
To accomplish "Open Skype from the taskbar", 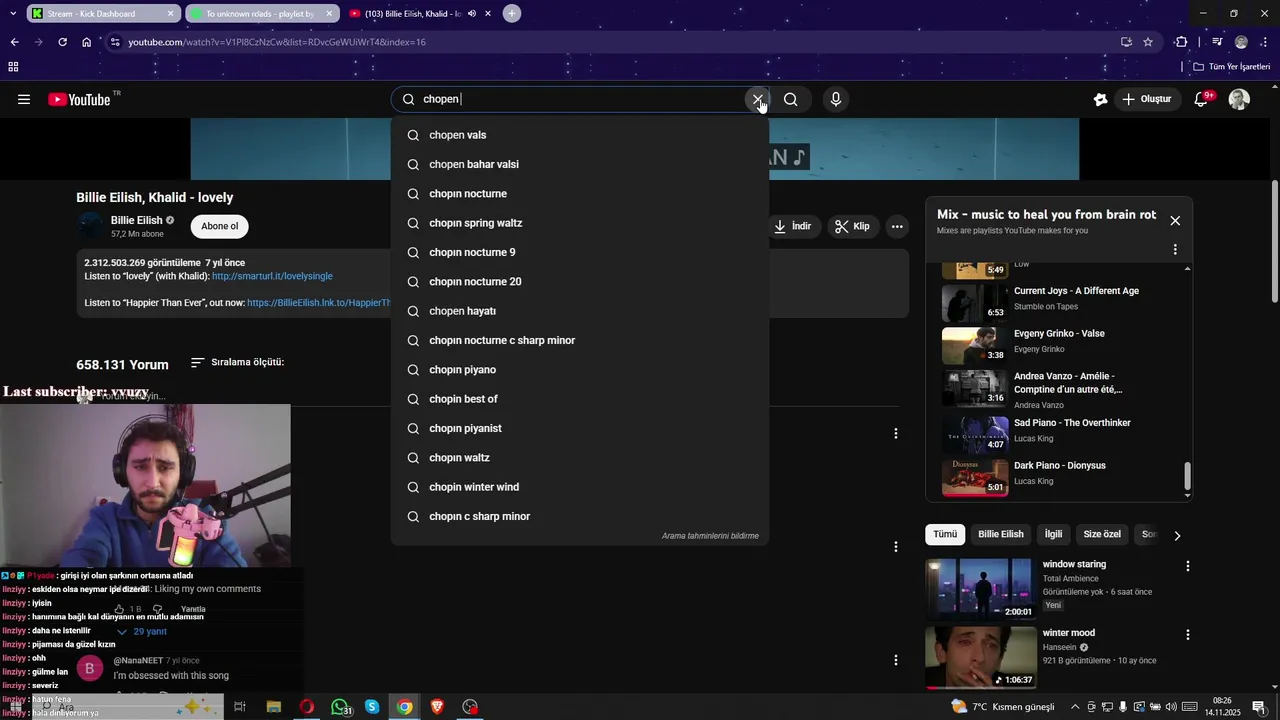I will tap(372, 707).
